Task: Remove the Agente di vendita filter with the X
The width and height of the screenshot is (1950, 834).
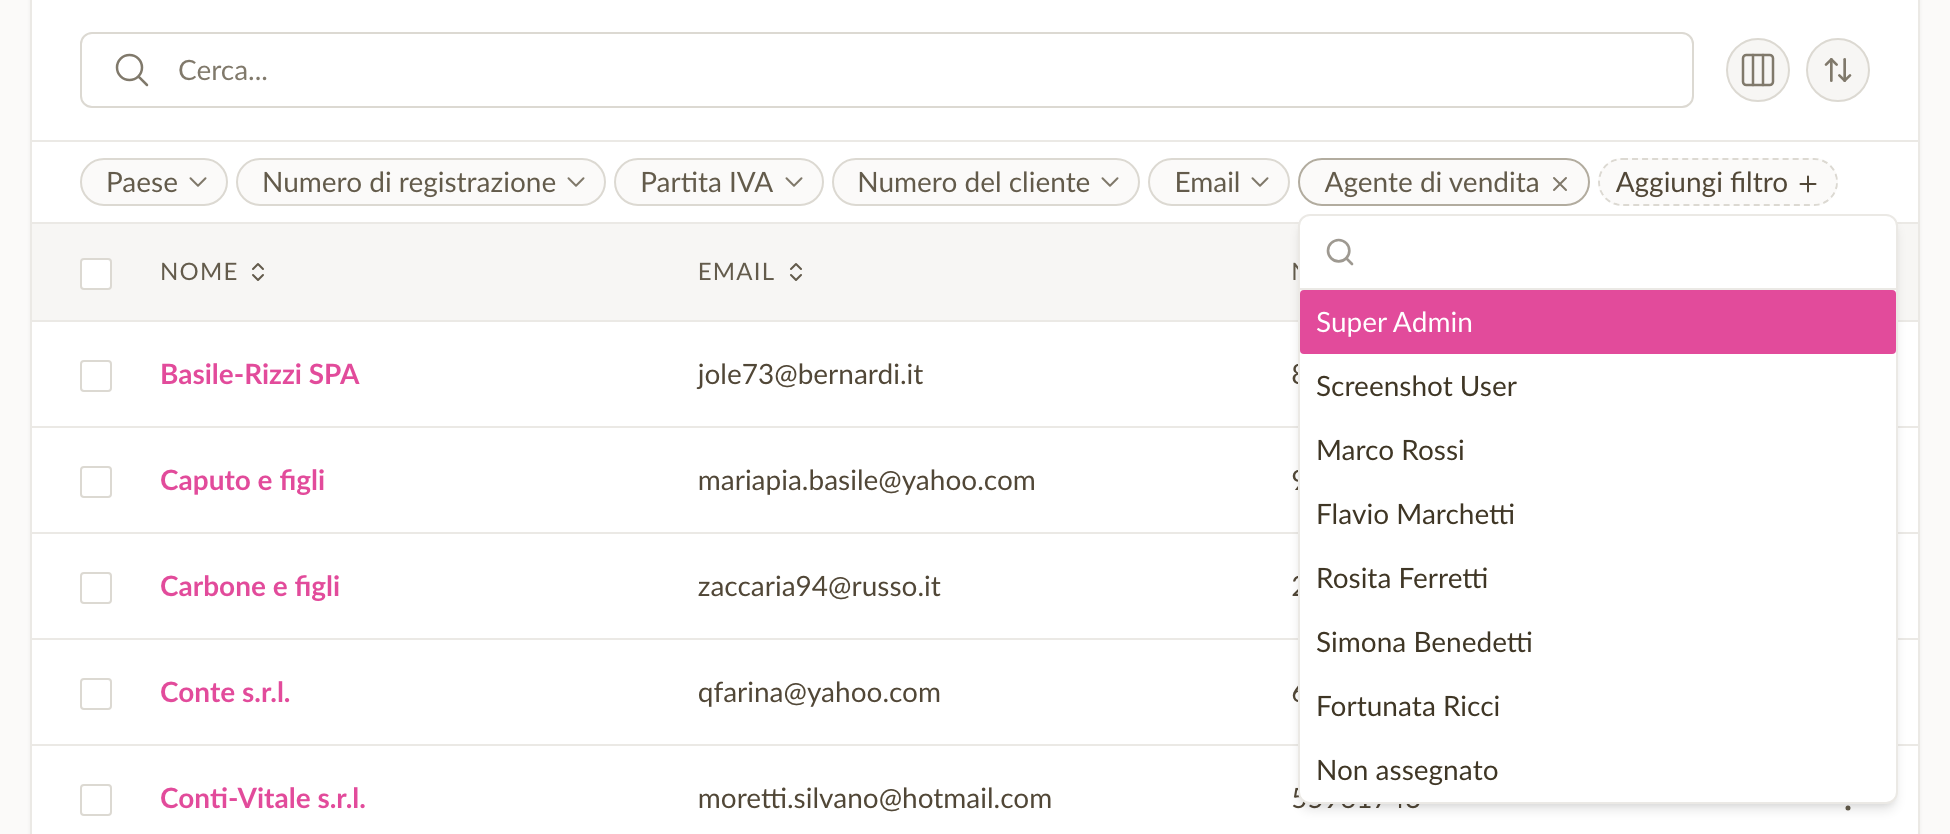Action: coord(1560,183)
